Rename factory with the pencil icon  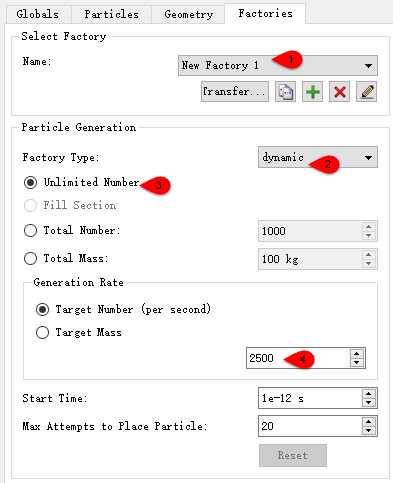point(366,92)
